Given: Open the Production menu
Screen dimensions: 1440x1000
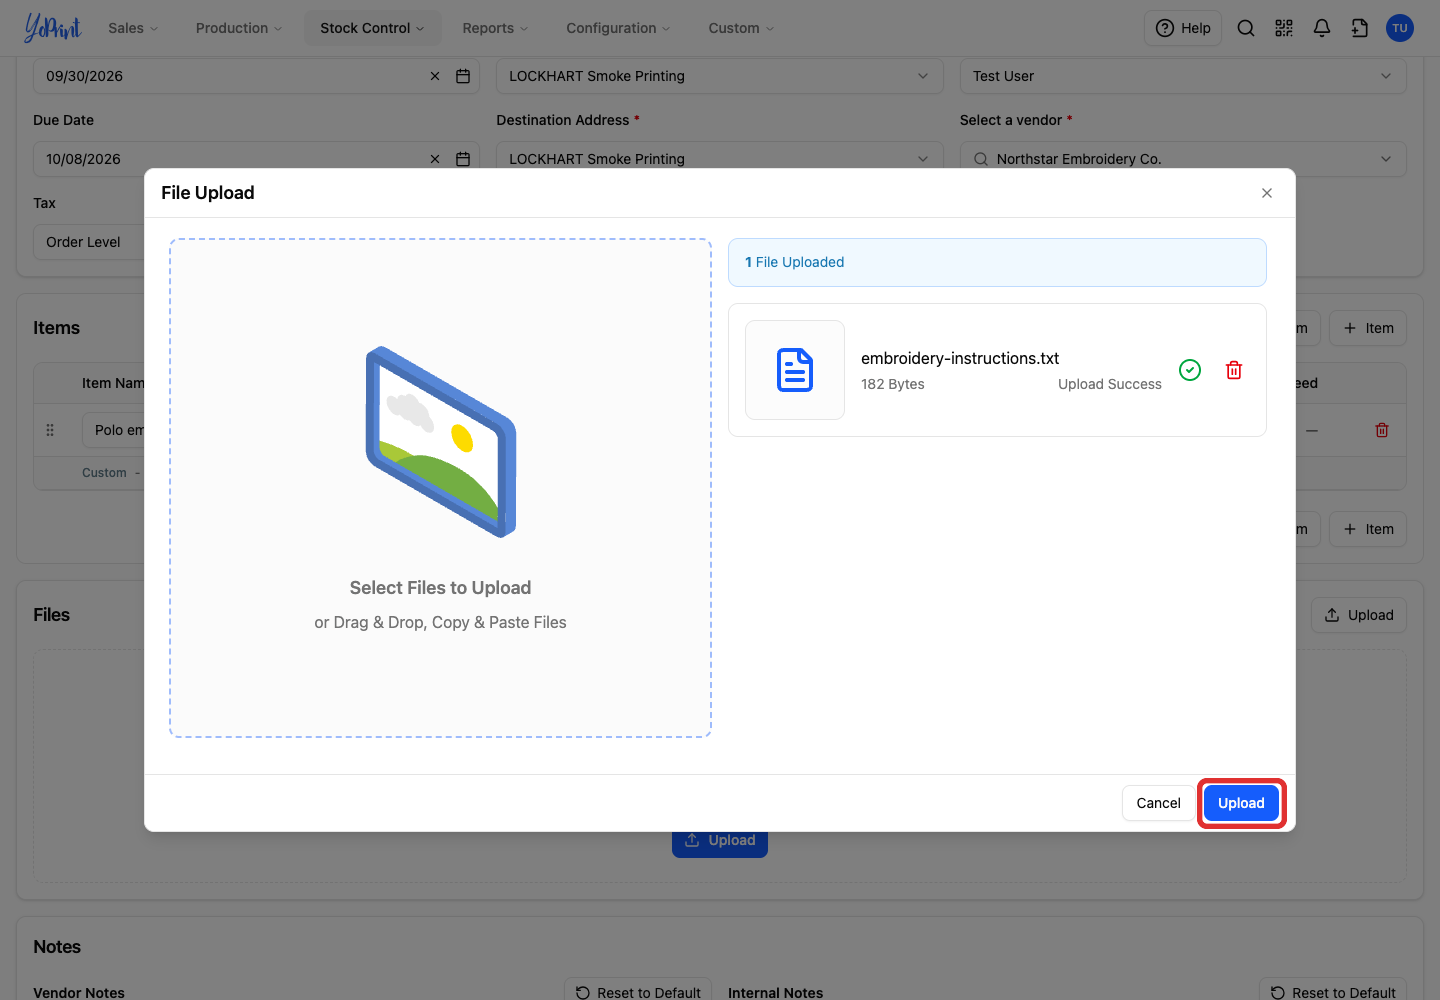Looking at the screenshot, I should pyautogui.click(x=239, y=28).
